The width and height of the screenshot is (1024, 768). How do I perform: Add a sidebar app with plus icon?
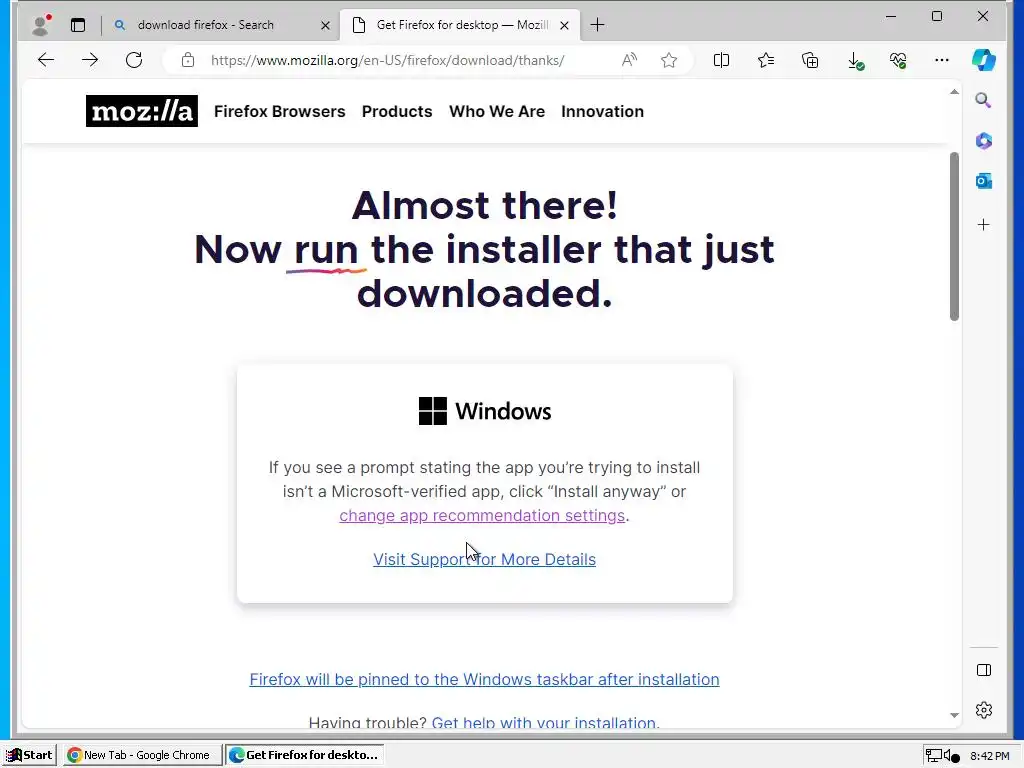(984, 225)
